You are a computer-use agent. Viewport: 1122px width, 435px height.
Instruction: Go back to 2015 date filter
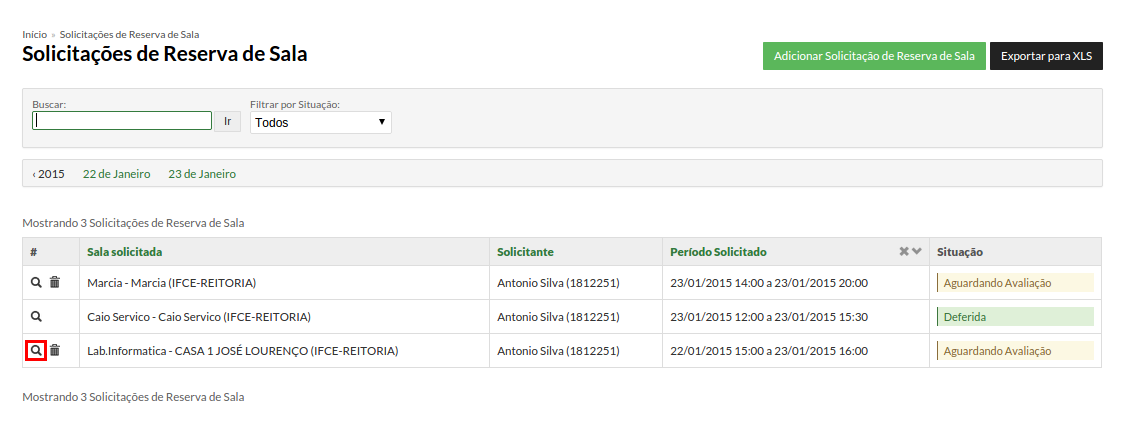[x=49, y=174]
